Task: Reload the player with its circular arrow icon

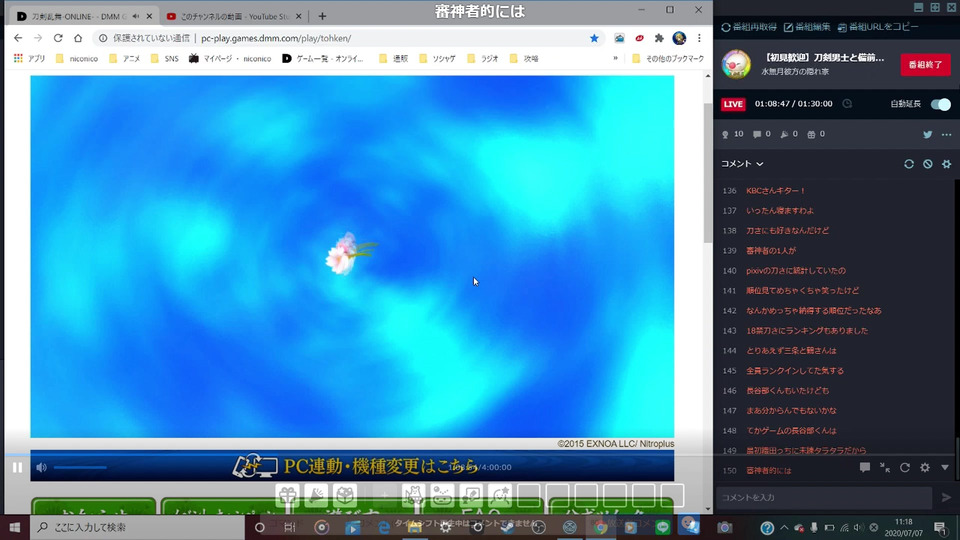Action: [x=905, y=468]
